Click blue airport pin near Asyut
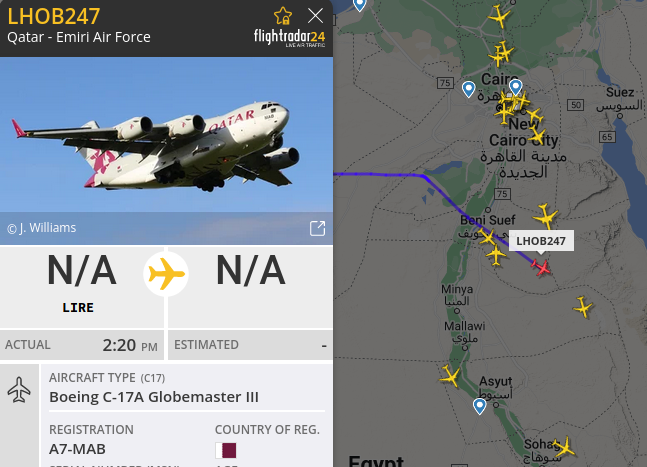647x467 pixels. [479, 406]
